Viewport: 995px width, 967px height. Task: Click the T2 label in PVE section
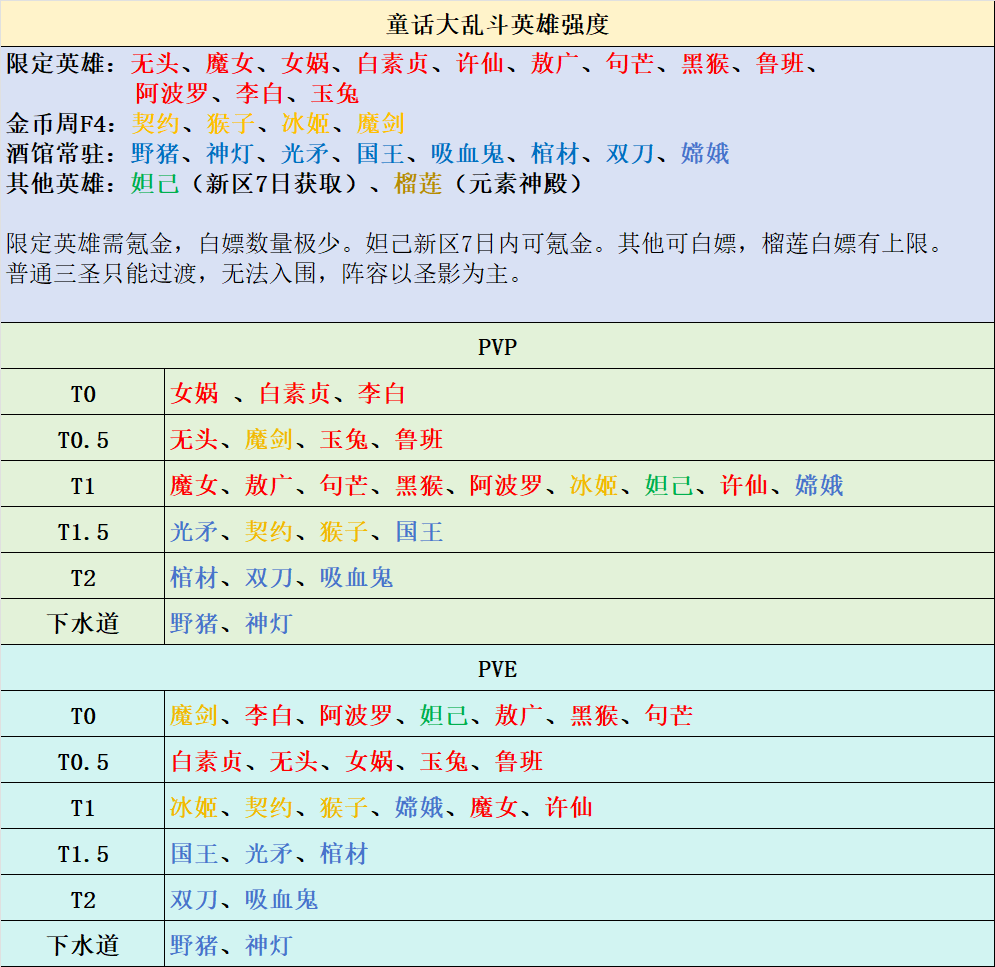tap(83, 900)
